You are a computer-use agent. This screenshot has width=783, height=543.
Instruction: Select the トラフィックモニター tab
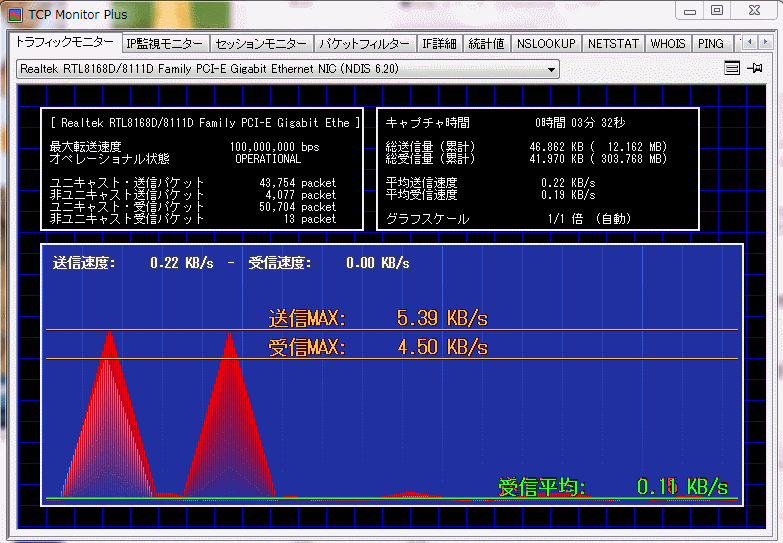(65, 43)
